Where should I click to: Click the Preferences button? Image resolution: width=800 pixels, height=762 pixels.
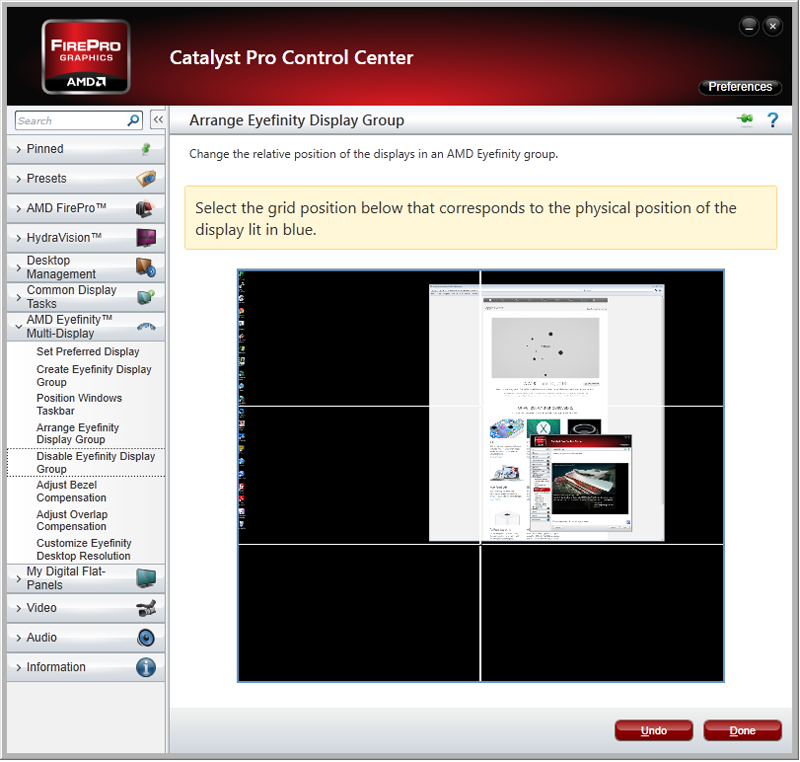[x=740, y=87]
